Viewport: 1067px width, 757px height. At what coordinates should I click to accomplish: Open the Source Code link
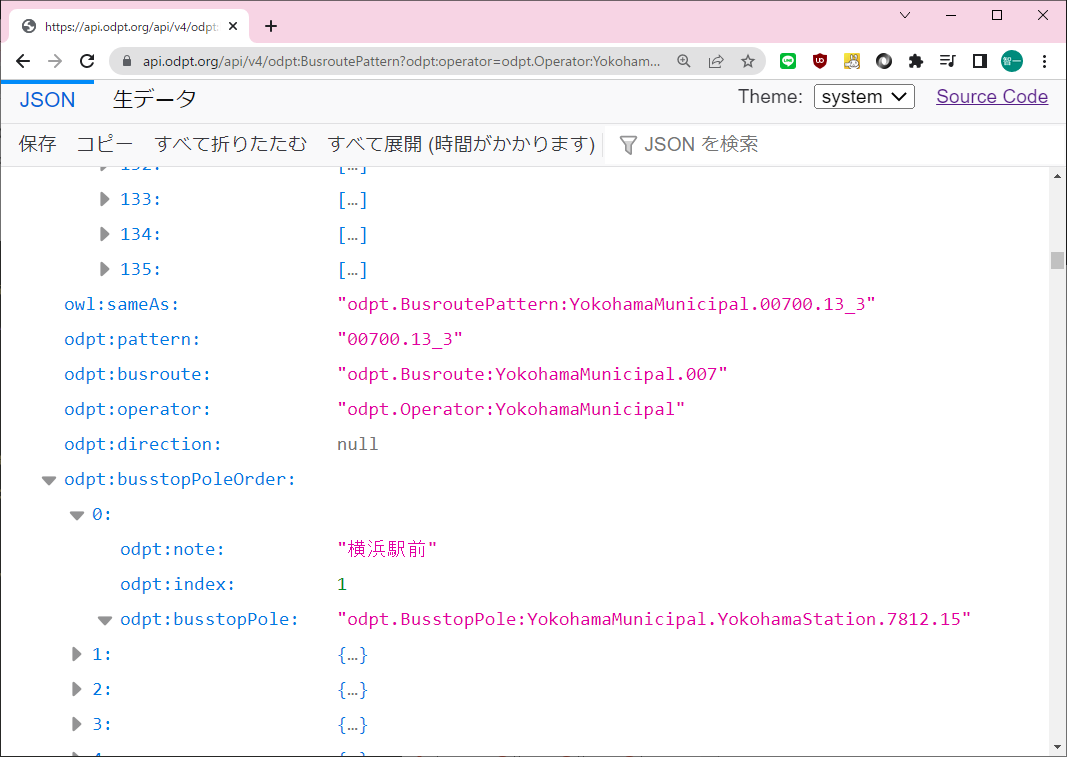(x=991, y=97)
